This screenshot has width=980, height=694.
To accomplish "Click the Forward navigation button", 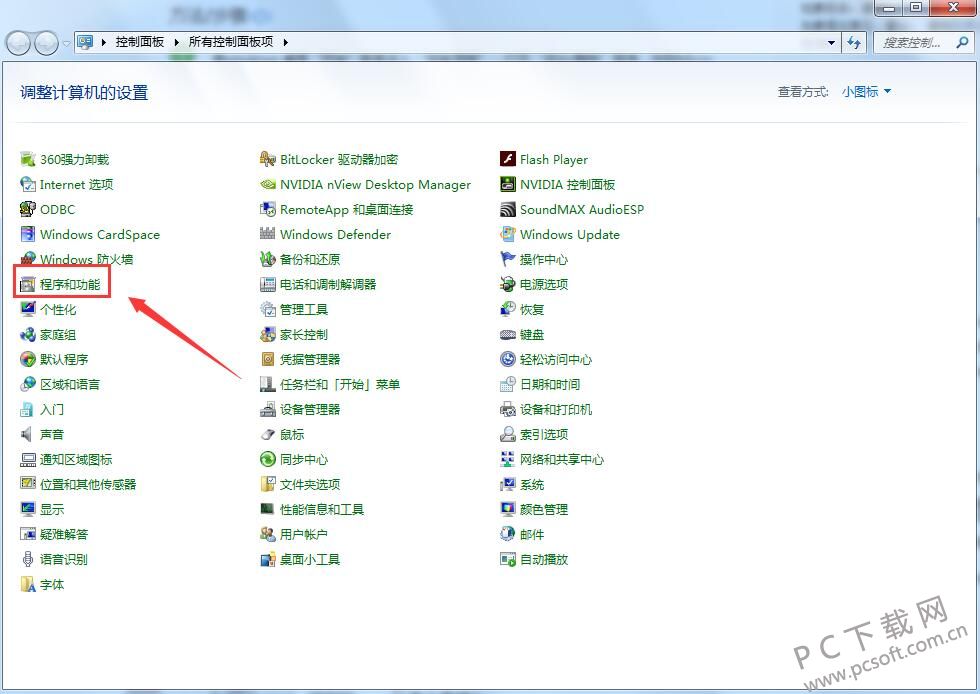I will [46, 43].
